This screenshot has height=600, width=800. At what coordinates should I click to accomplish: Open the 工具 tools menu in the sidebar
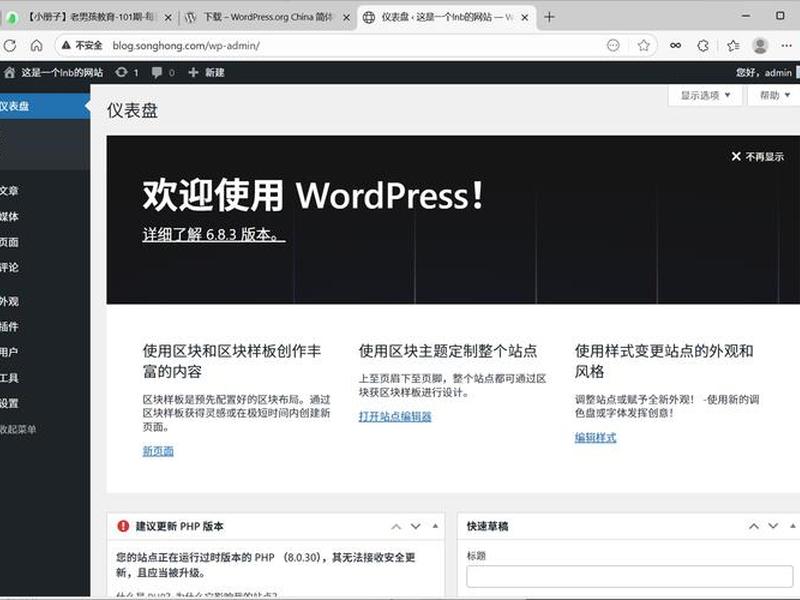pyautogui.click(x=43, y=378)
